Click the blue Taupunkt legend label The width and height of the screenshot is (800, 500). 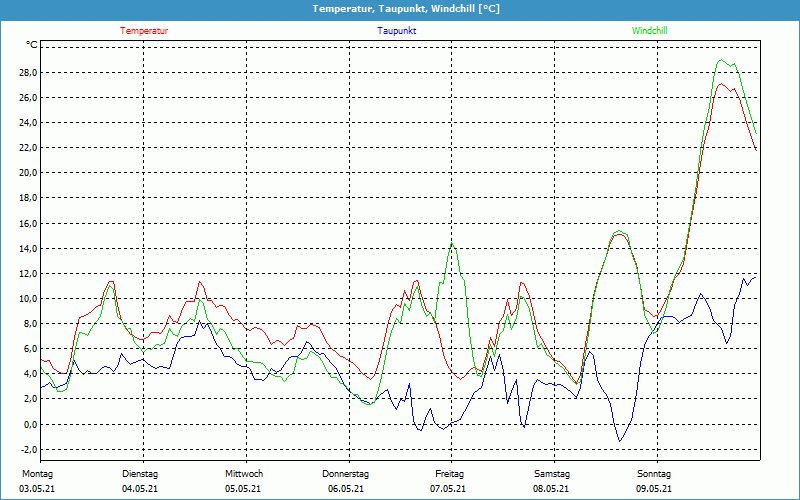396,31
